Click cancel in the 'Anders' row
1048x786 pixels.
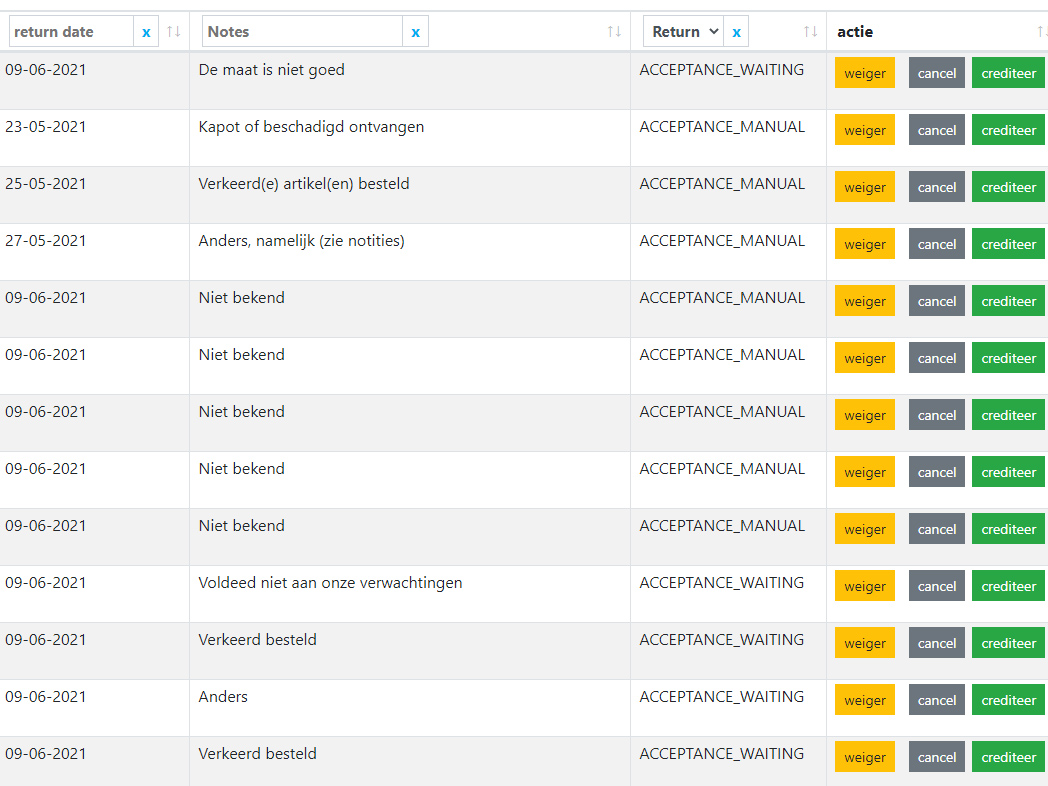point(936,700)
